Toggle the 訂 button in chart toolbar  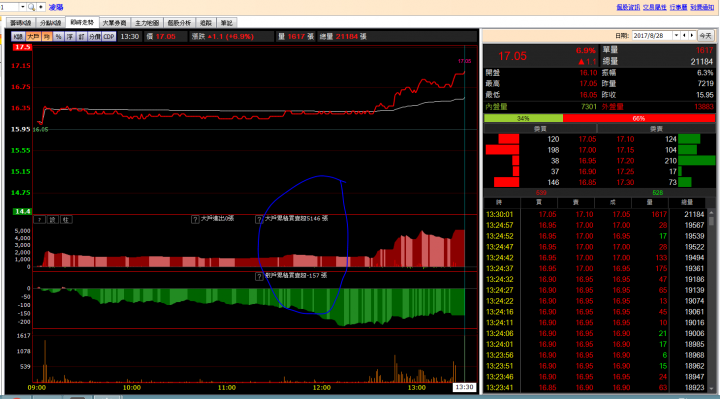(x=81, y=37)
